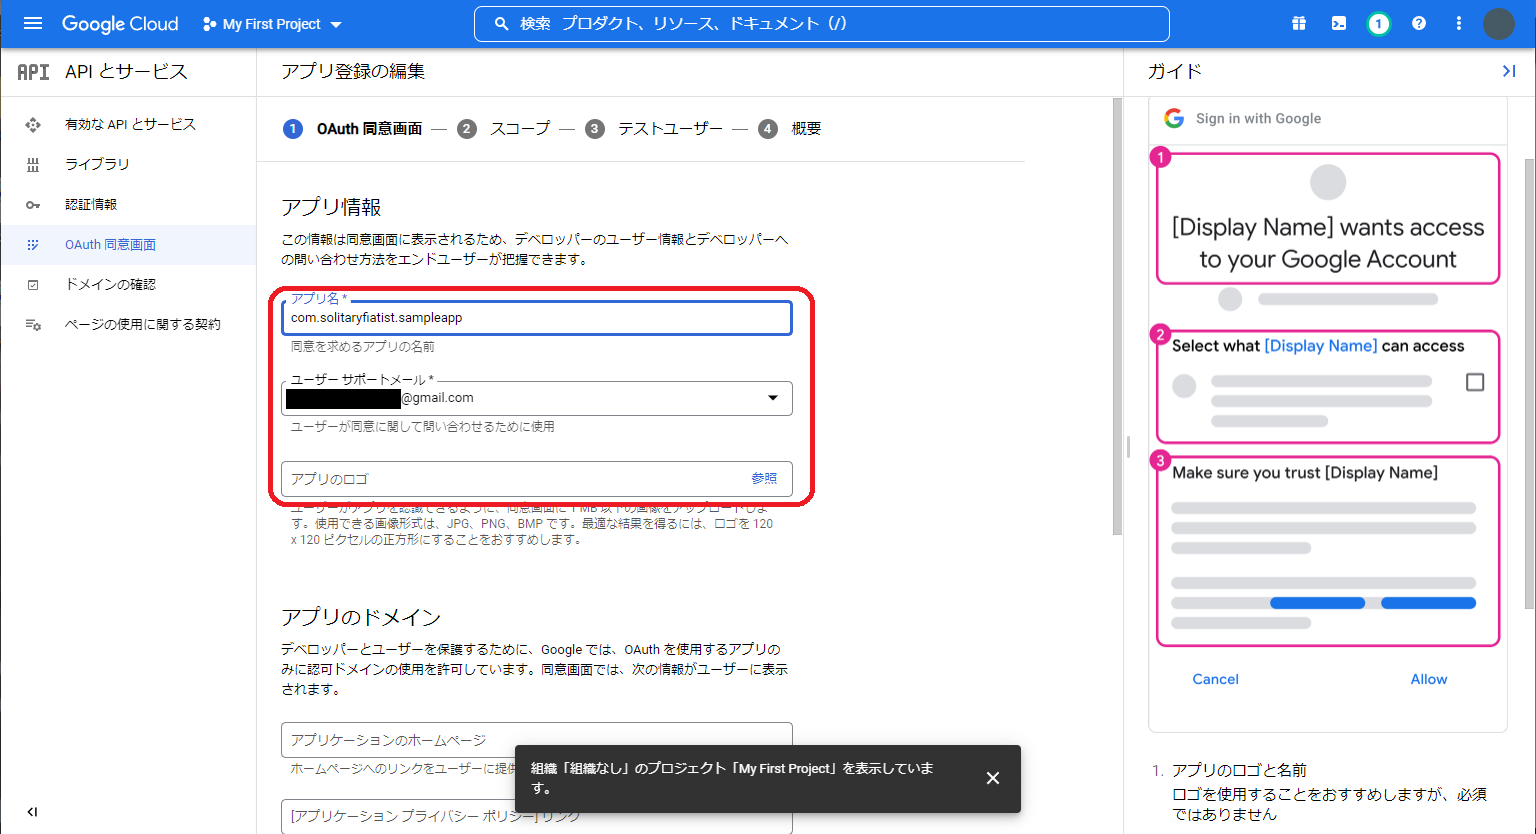Screen dimensions: 1536x834
Task: Click the アプリのロゴと名前 guide text
Action: tap(1239, 770)
